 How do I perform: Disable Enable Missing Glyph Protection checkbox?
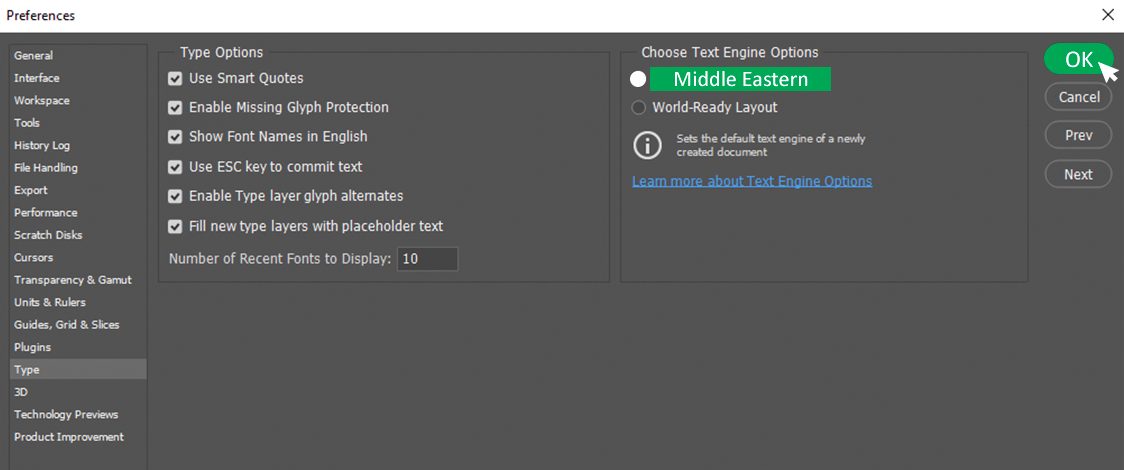175,108
